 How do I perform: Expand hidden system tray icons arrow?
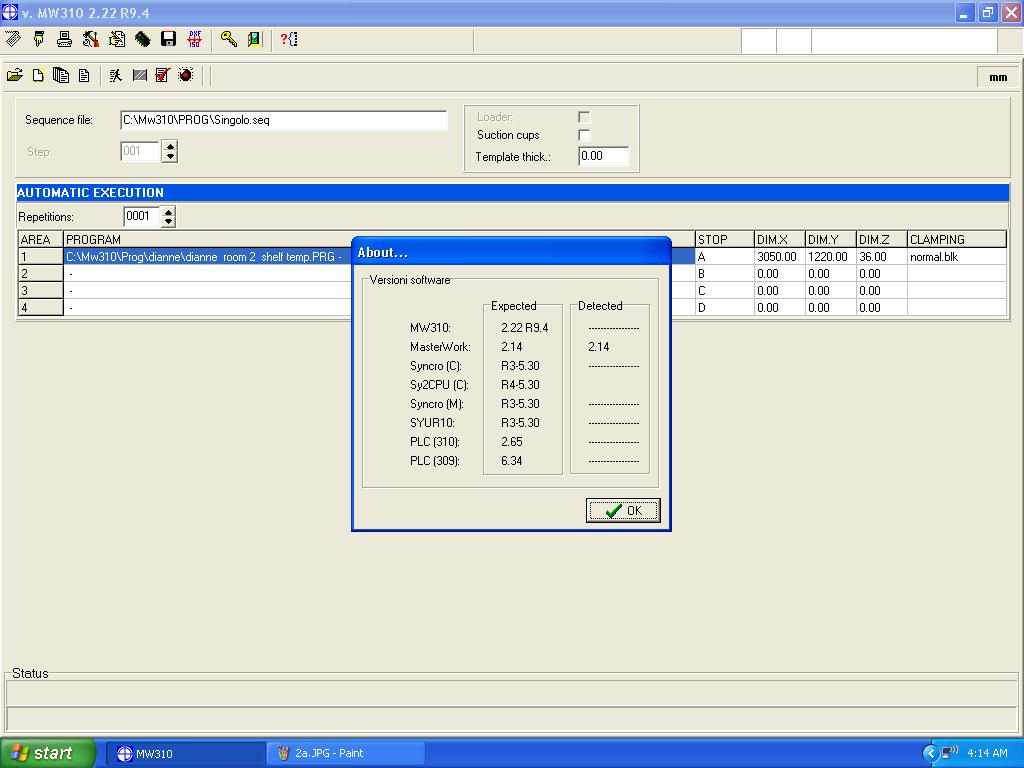(930, 754)
